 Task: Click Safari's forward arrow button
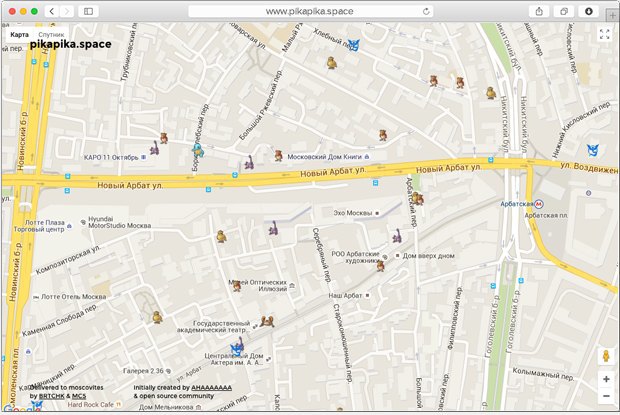(67, 11)
